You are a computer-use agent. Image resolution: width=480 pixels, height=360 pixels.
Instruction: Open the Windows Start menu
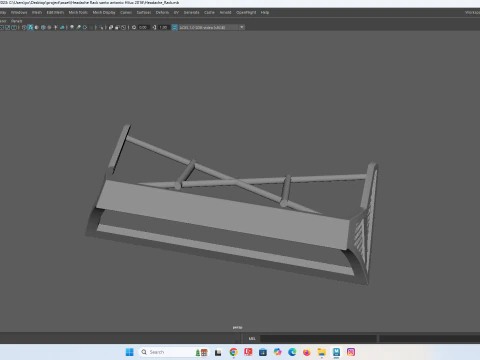pos(130,352)
